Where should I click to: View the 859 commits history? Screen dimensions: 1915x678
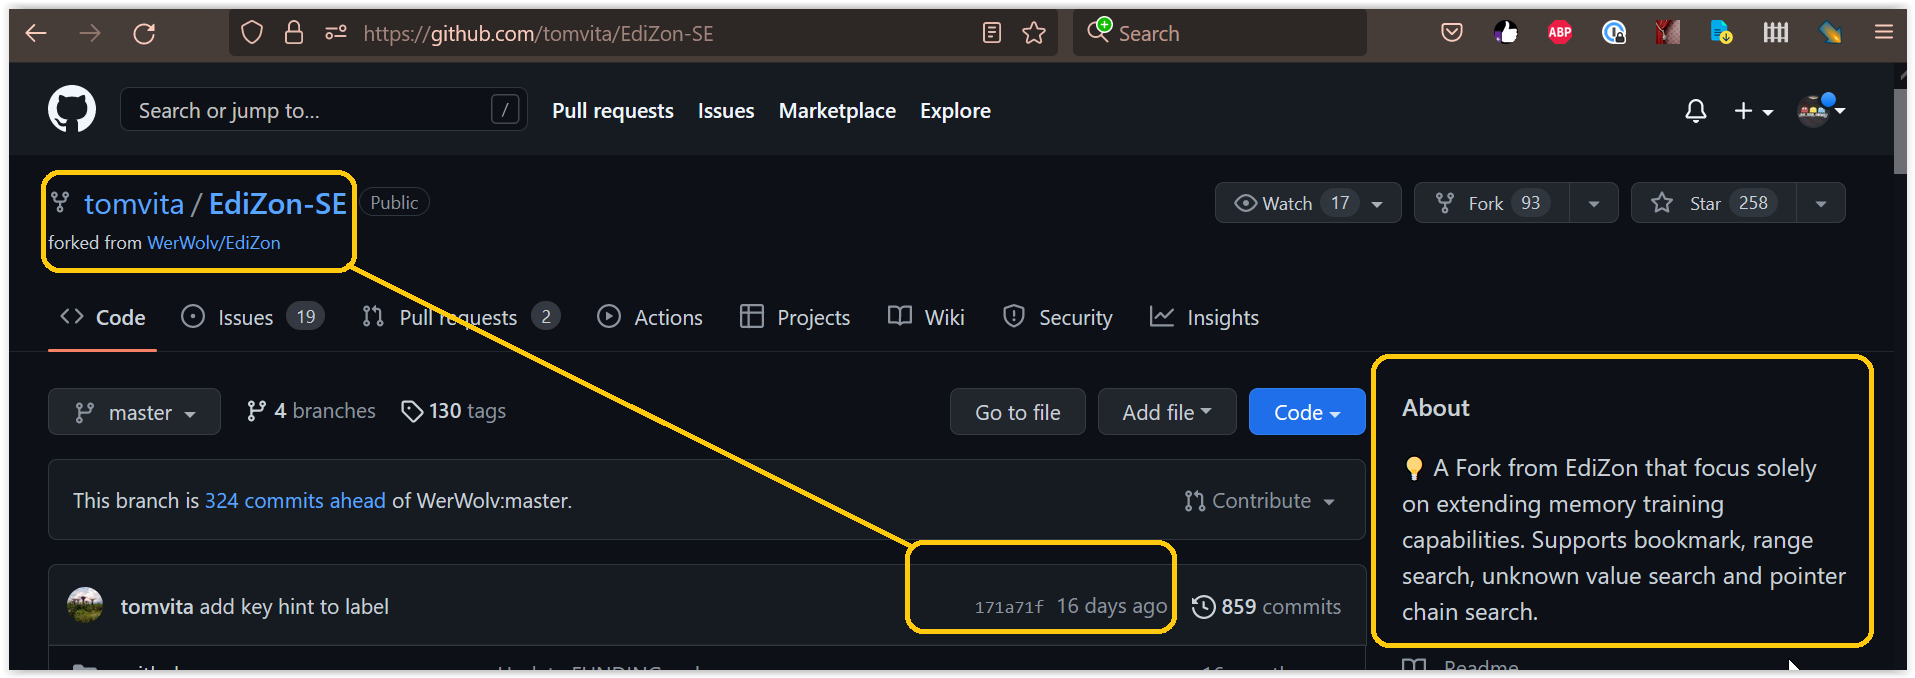point(1267,607)
